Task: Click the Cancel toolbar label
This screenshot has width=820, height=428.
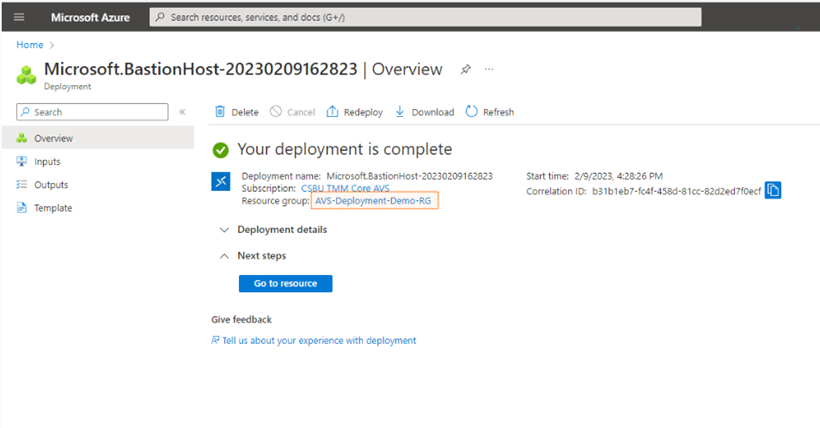Action: point(301,112)
